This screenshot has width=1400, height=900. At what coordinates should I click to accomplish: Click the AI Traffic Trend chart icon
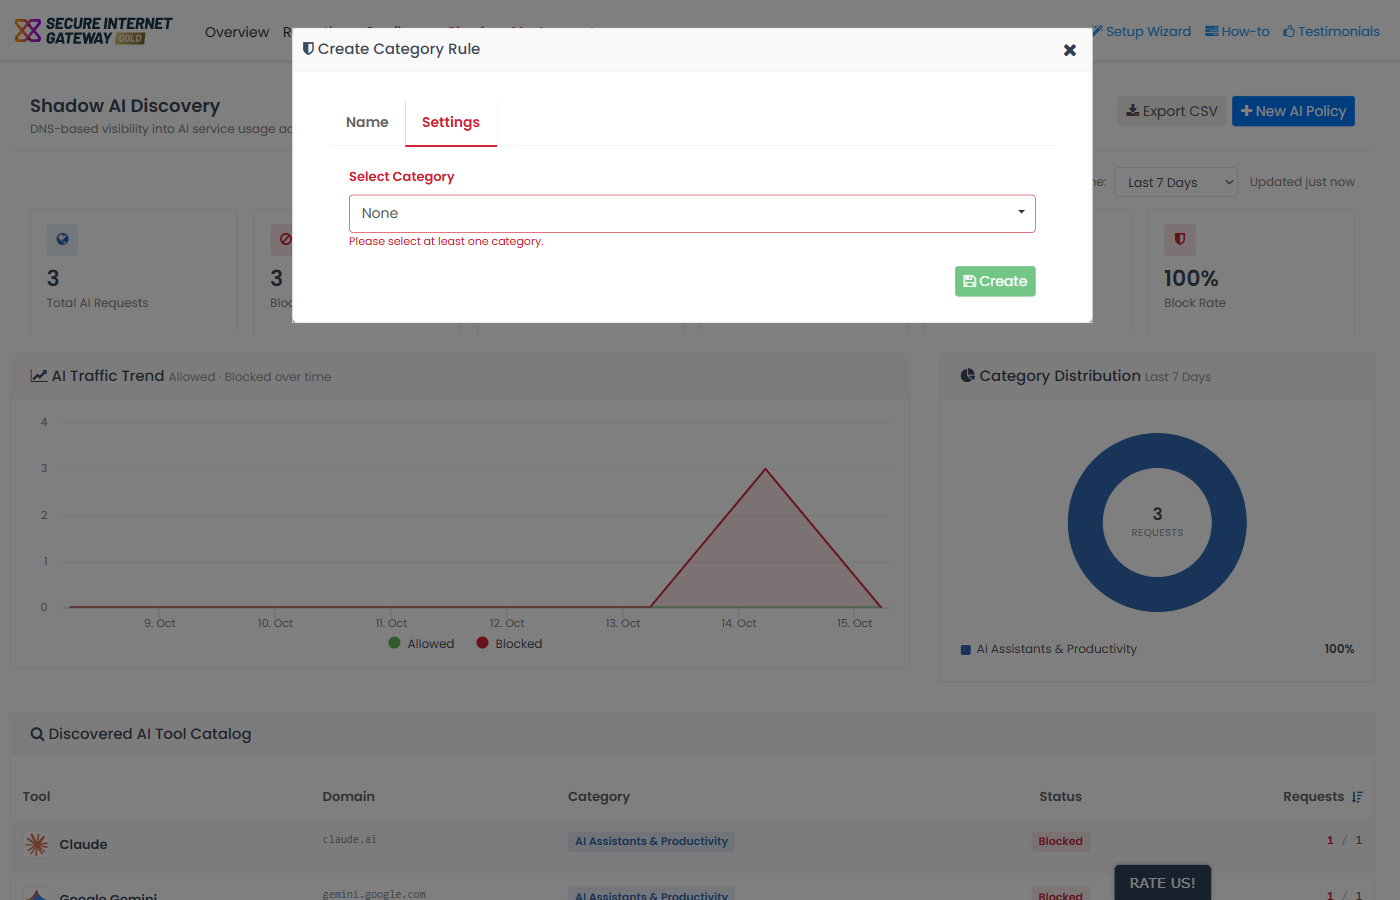pos(39,376)
